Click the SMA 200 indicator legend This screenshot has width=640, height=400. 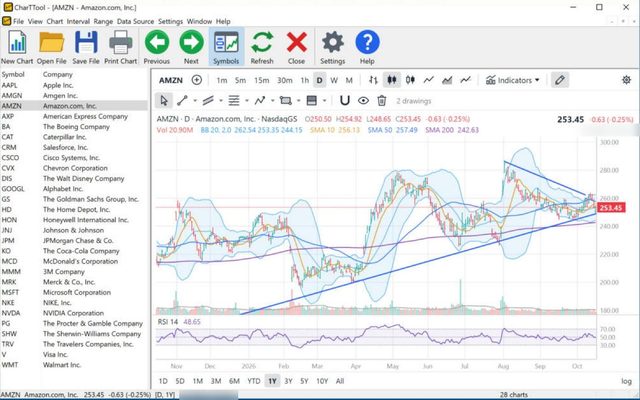pos(452,130)
